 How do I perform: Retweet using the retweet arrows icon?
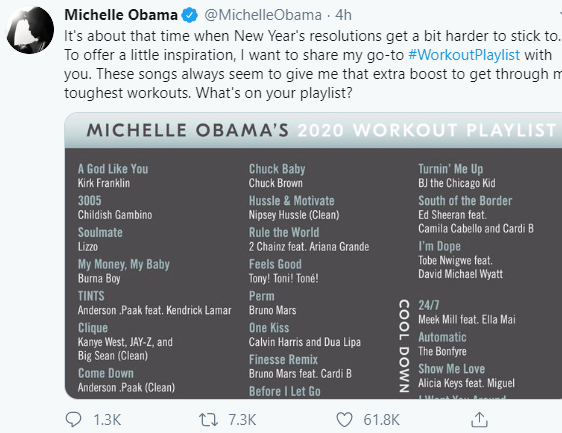[x=209, y=420]
